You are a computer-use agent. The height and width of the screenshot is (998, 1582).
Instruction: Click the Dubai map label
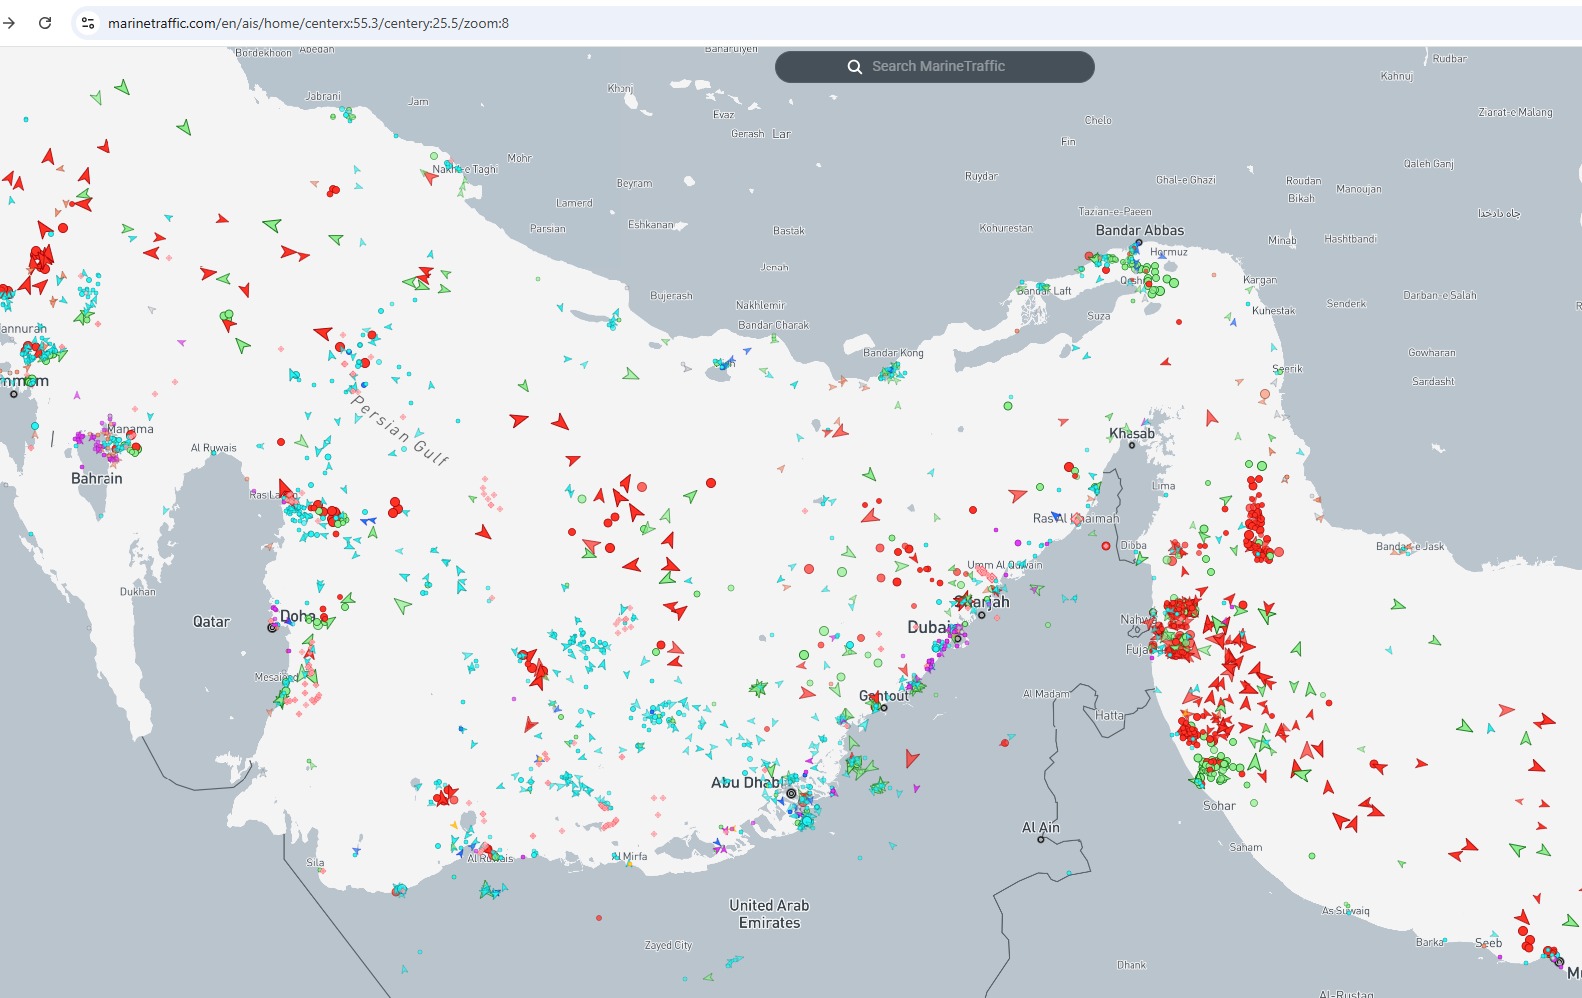click(x=928, y=627)
